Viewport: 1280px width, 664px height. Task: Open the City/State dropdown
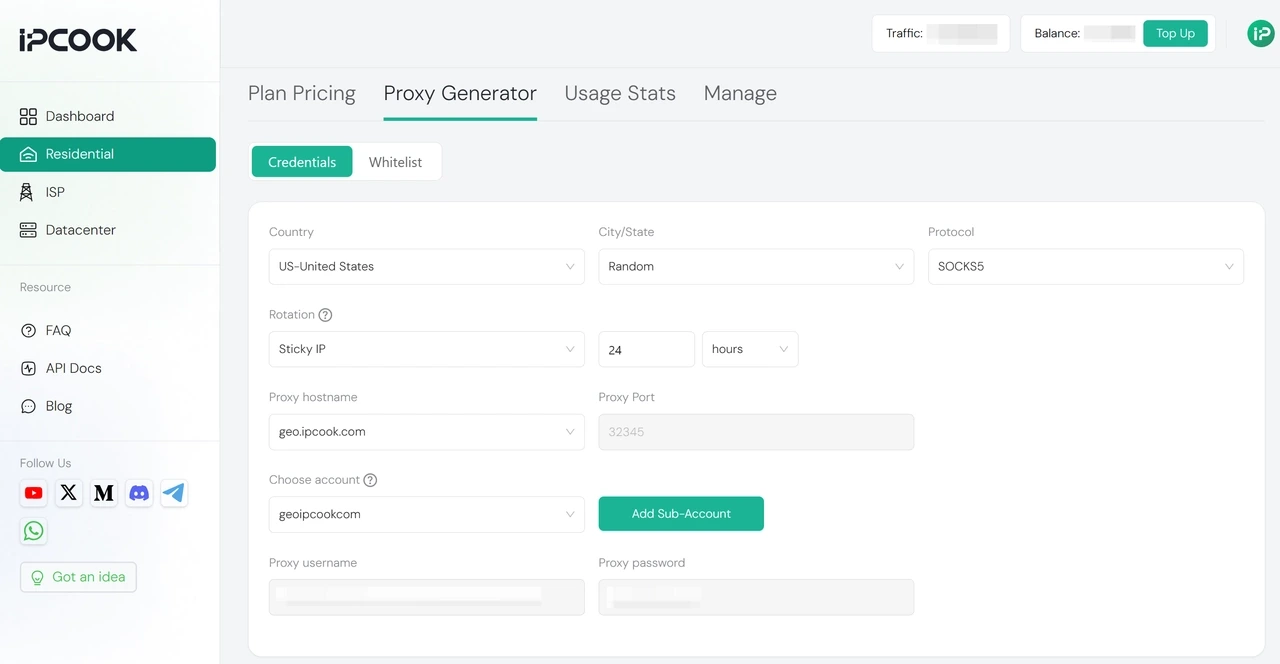click(x=756, y=267)
